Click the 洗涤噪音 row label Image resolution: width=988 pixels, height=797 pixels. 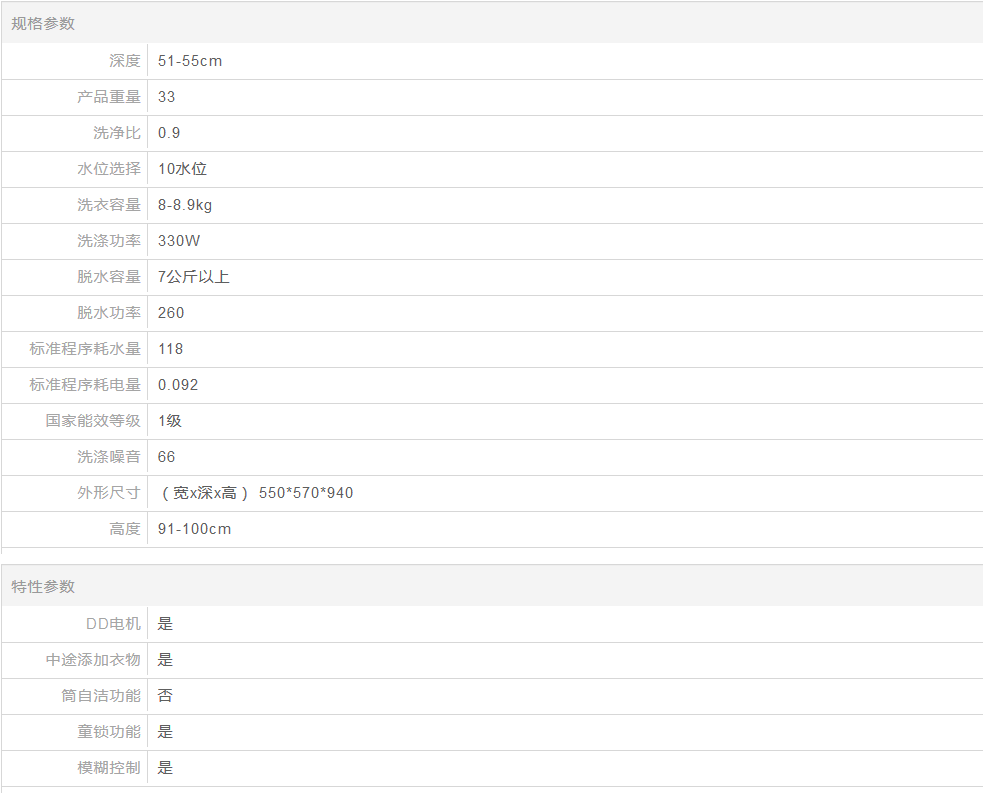pos(109,457)
